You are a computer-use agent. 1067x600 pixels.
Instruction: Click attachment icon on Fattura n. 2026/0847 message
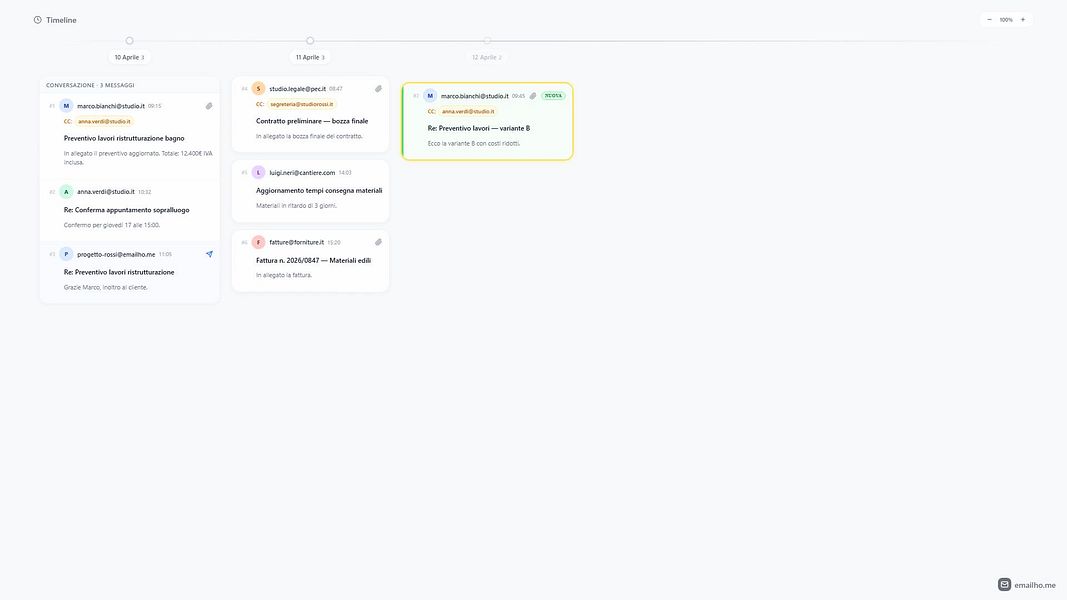pos(378,242)
